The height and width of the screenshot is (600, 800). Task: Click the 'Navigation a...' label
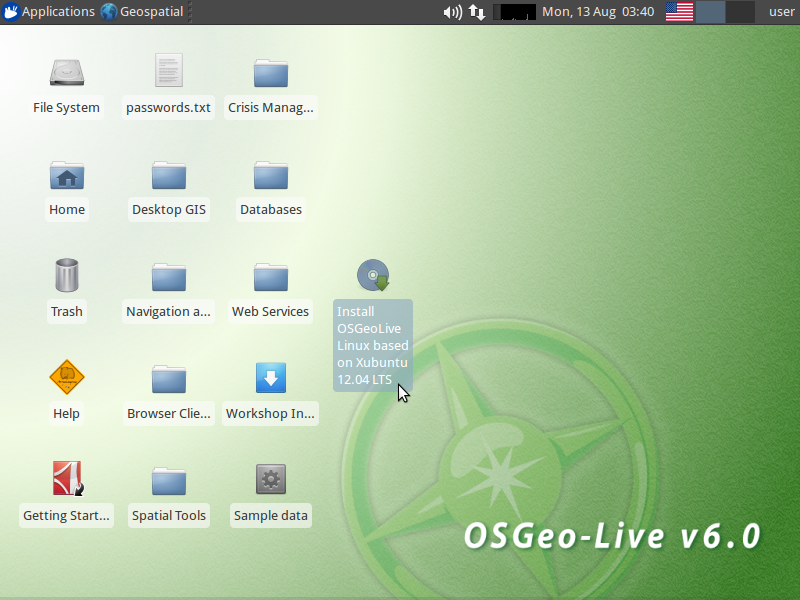point(168,312)
